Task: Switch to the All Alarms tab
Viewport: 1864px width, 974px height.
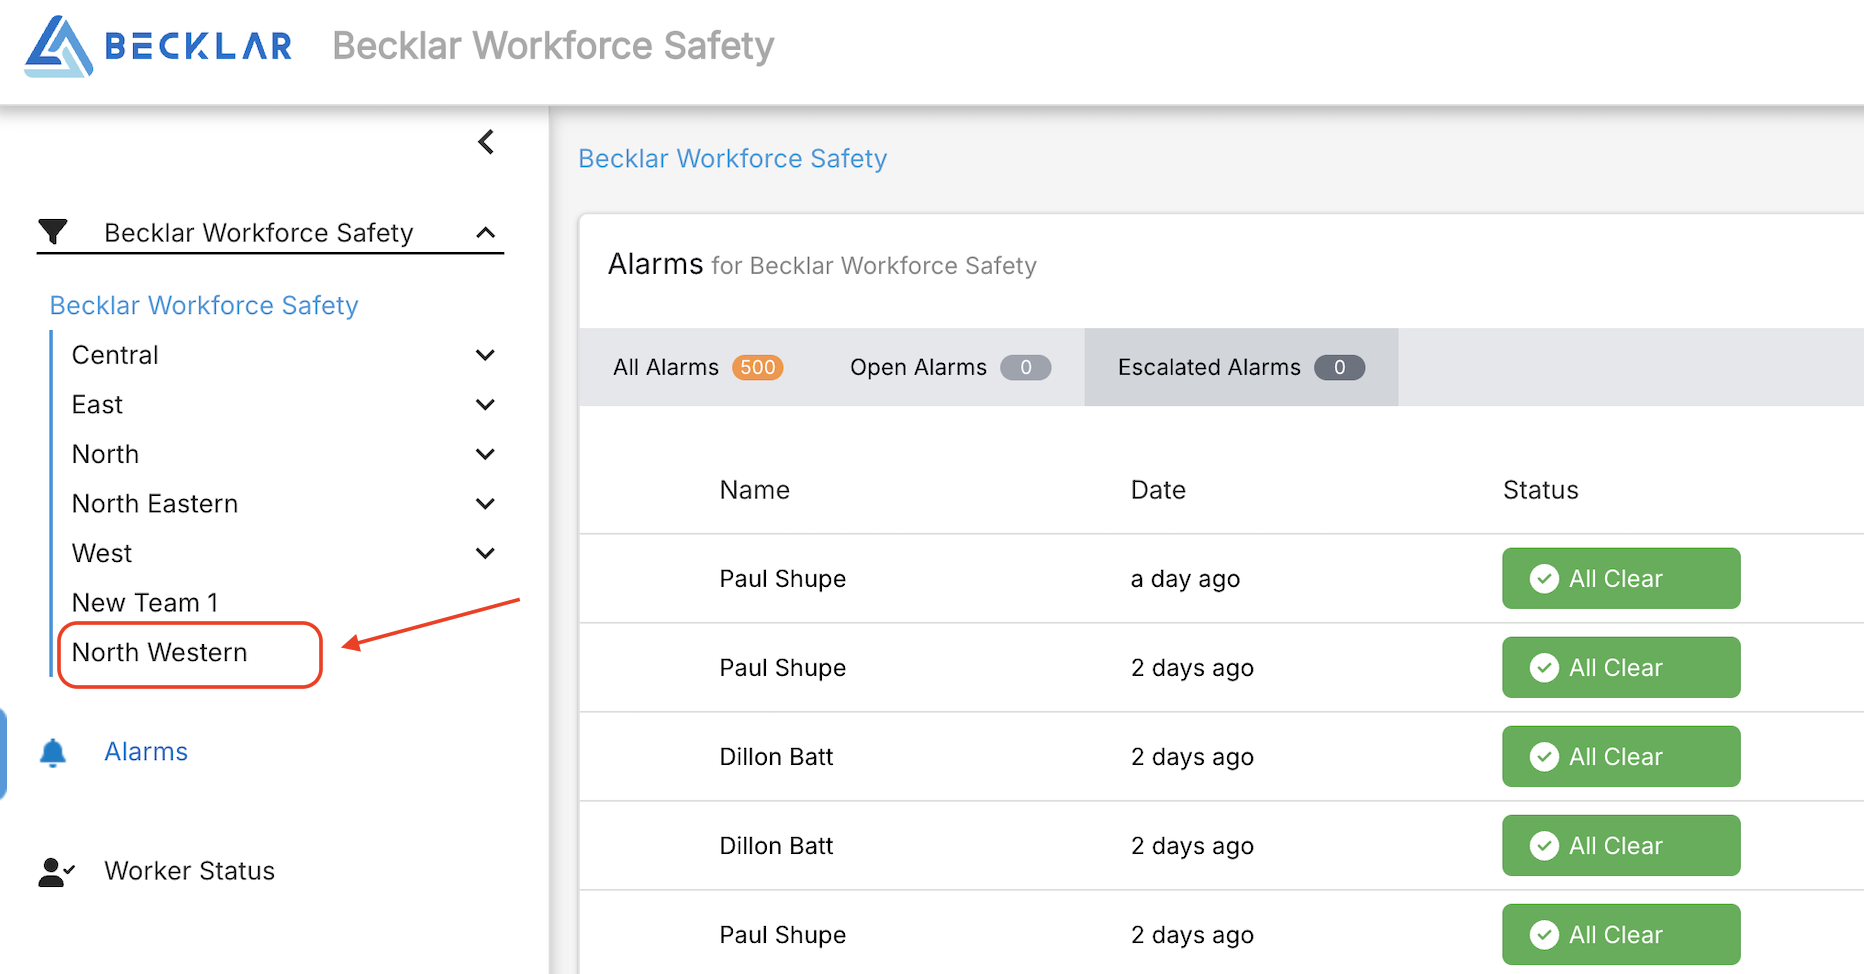Action: [x=698, y=367]
